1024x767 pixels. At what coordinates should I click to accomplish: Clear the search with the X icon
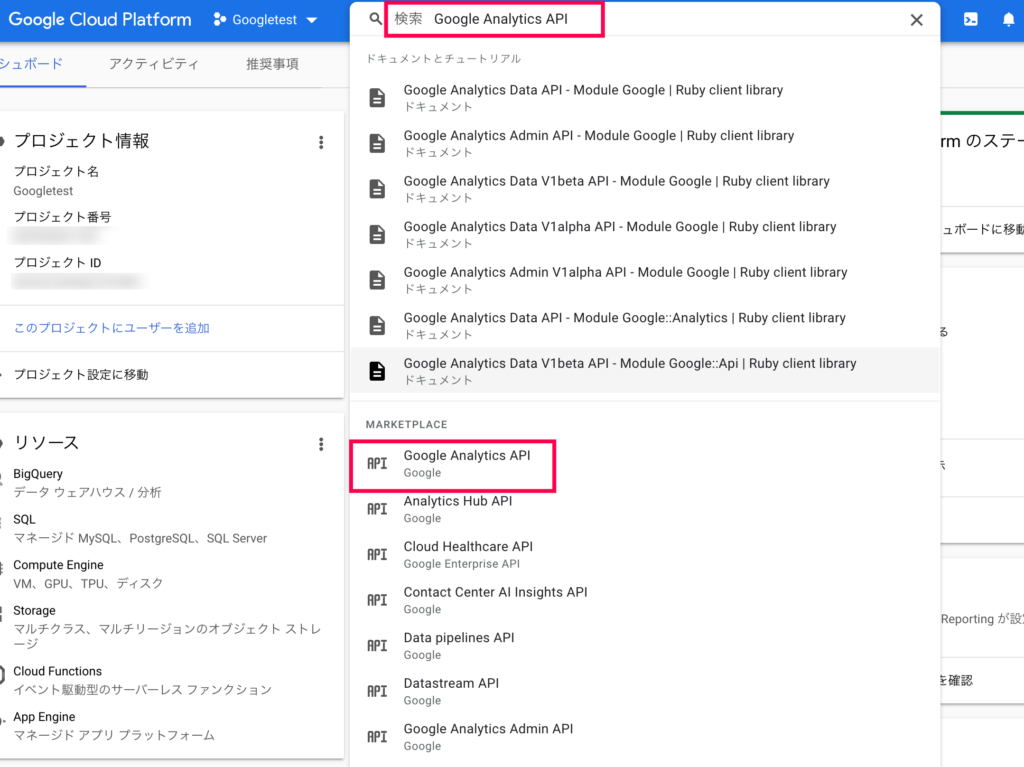tap(916, 20)
